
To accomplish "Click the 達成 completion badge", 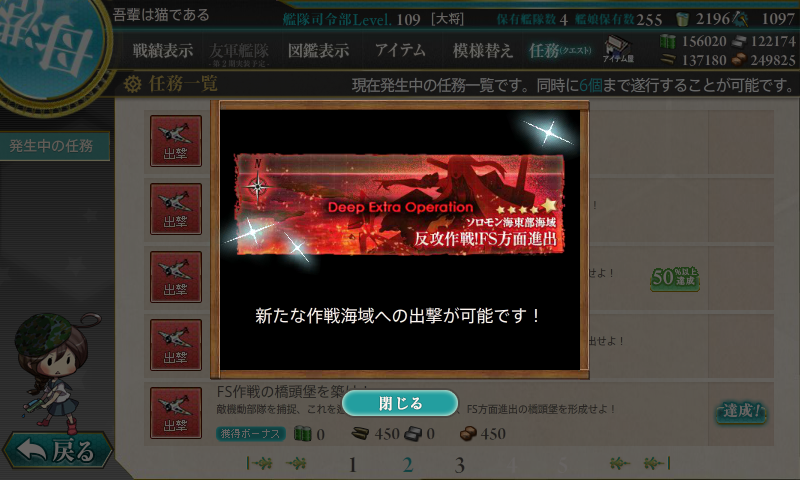I will [x=741, y=411].
